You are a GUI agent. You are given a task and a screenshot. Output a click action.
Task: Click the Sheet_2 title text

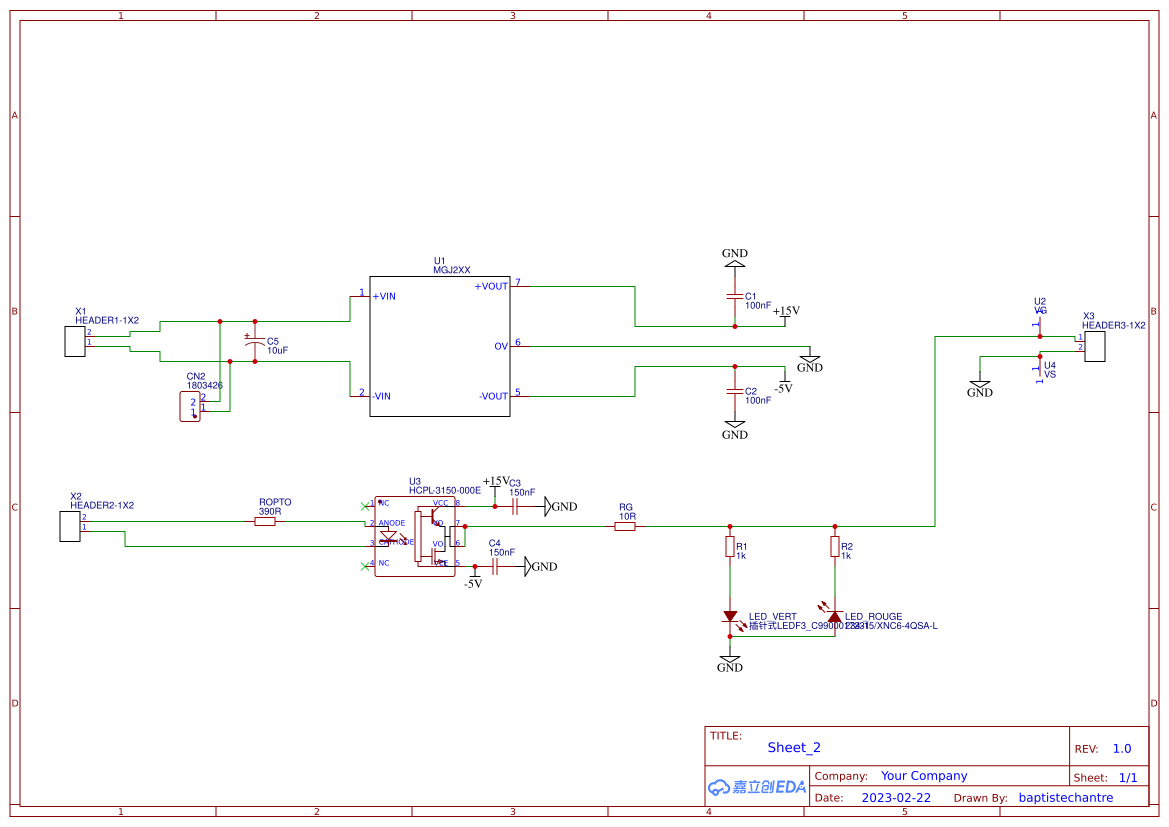793,747
